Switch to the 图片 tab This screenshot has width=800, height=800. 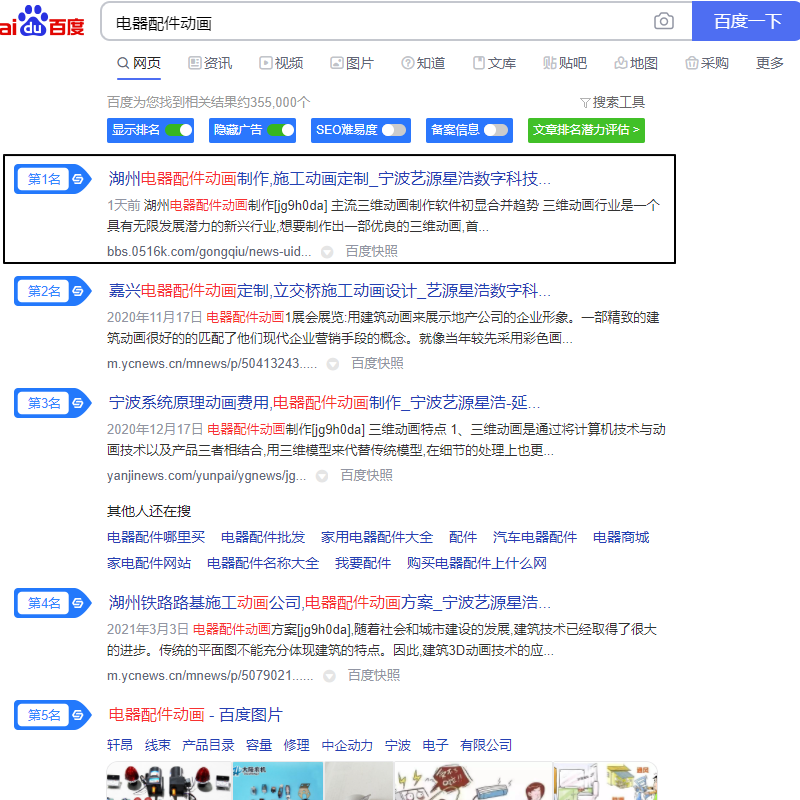352,63
